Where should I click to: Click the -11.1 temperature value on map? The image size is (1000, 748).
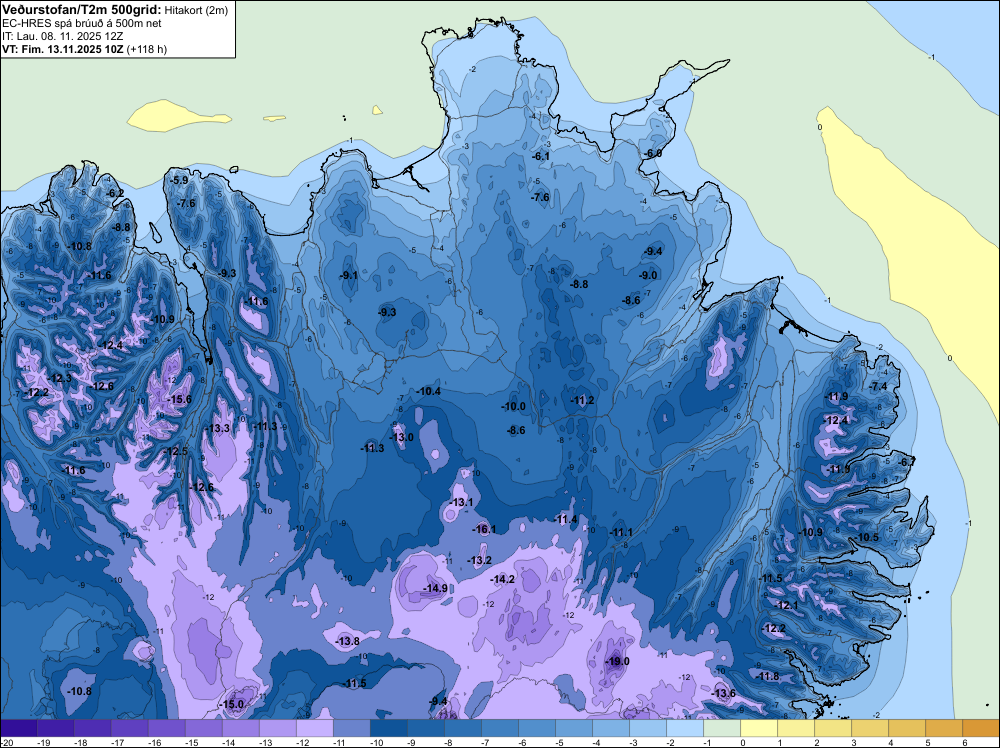click(x=621, y=532)
